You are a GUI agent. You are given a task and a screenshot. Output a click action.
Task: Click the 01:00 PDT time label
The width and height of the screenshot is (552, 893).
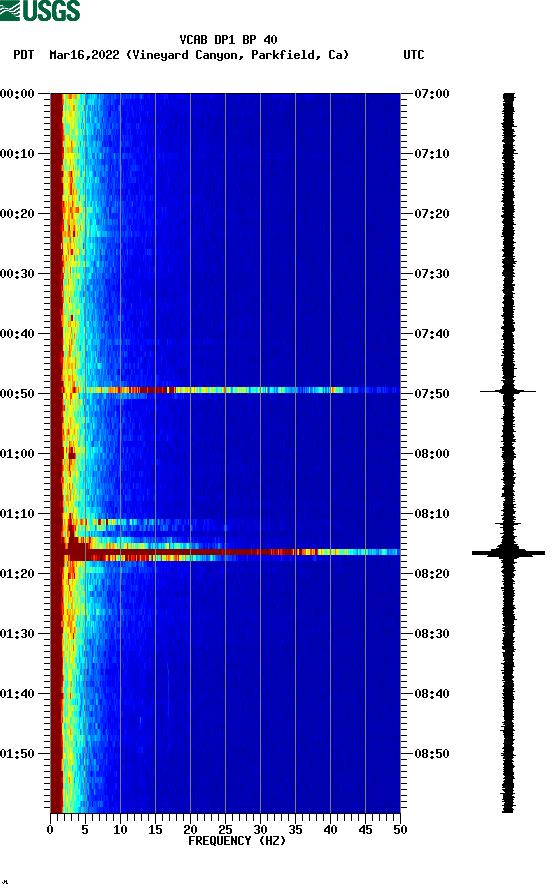pos(17,454)
